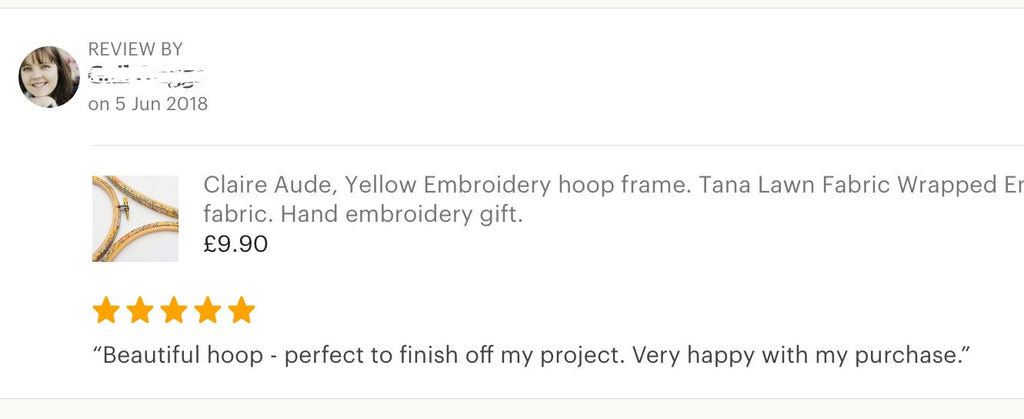Click the £9.90 price
This screenshot has height=419, width=1024.
click(235, 243)
